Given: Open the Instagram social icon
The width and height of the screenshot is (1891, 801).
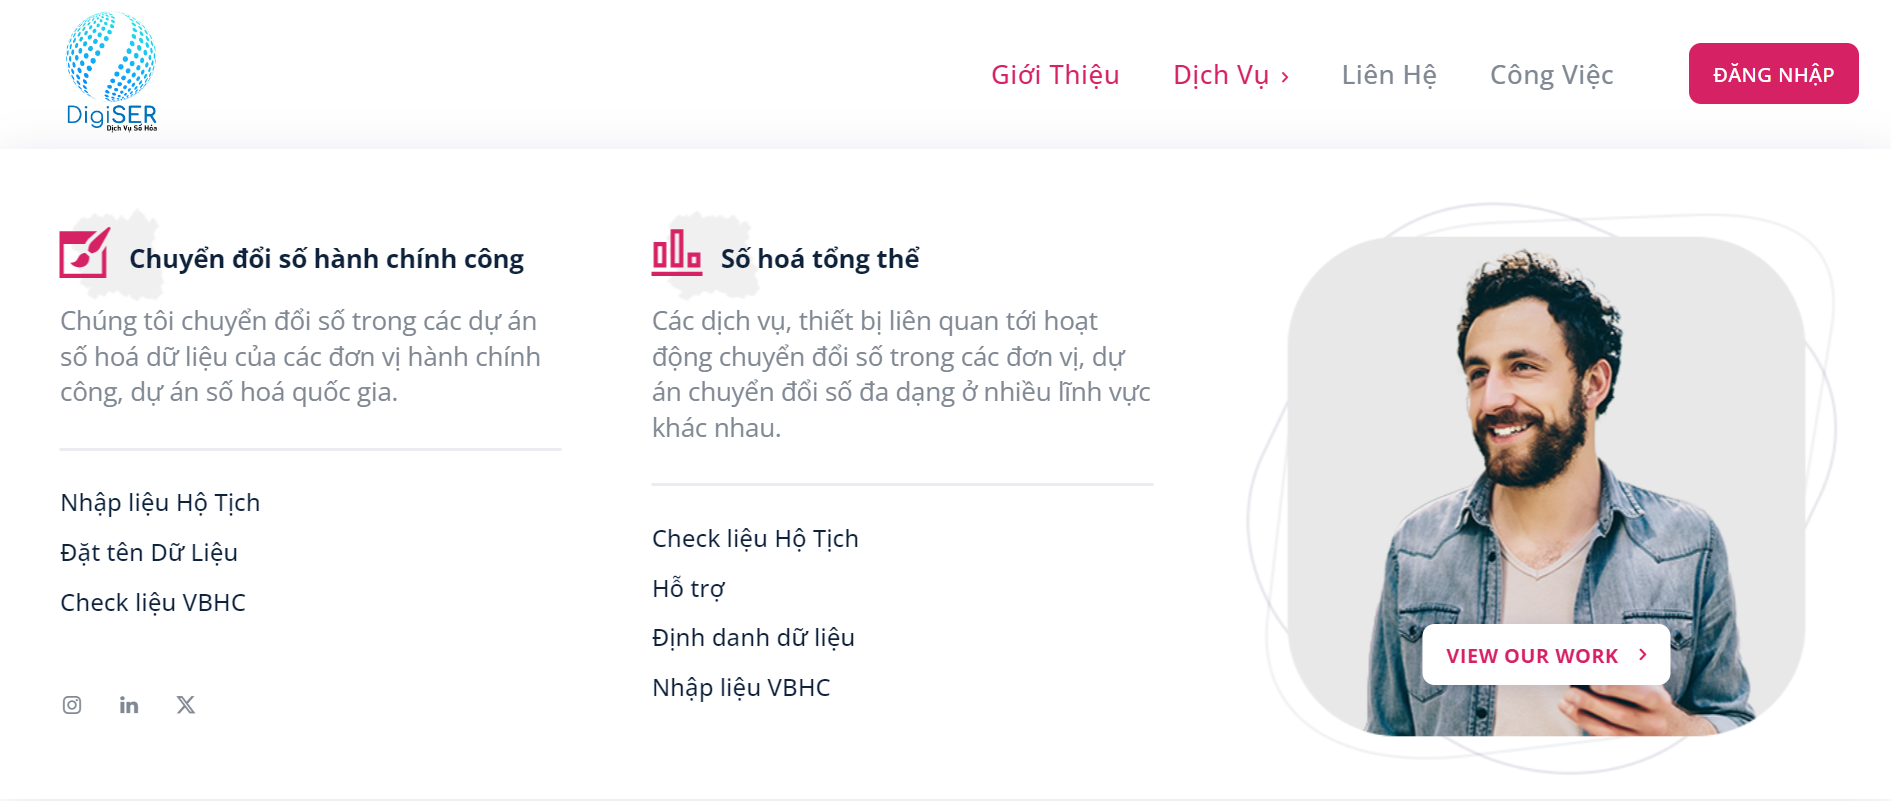Looking at the screenshot, I should tap(72, 705).
